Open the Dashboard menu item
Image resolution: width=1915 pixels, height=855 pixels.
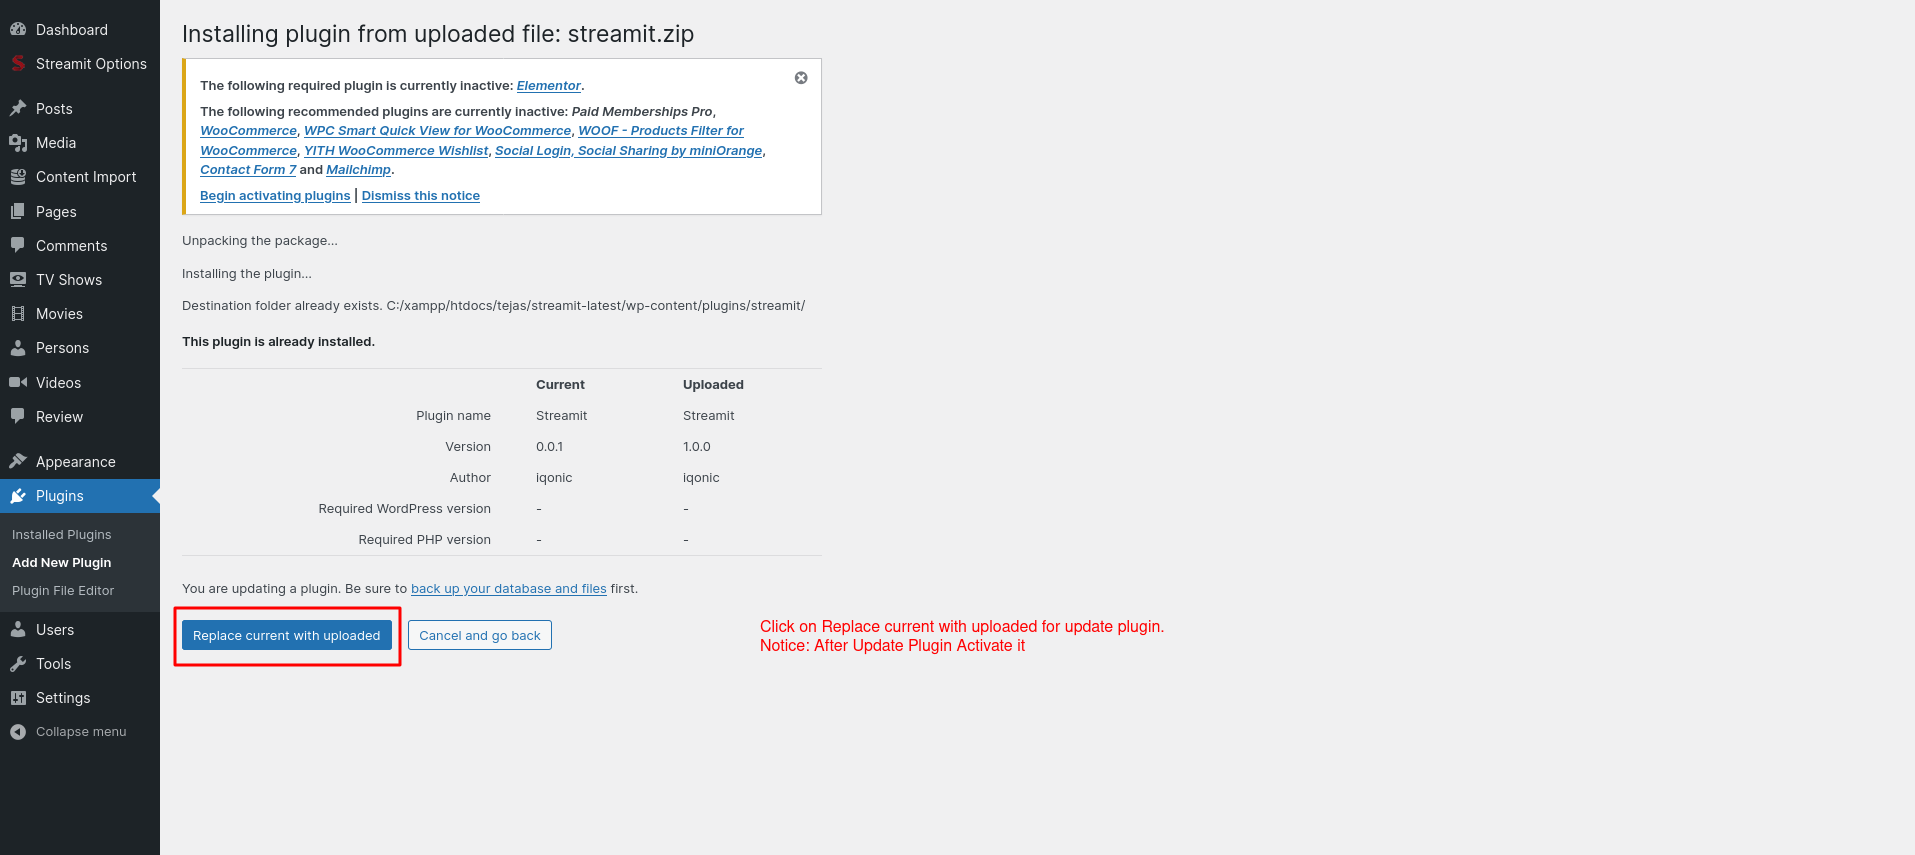[72, 30]
